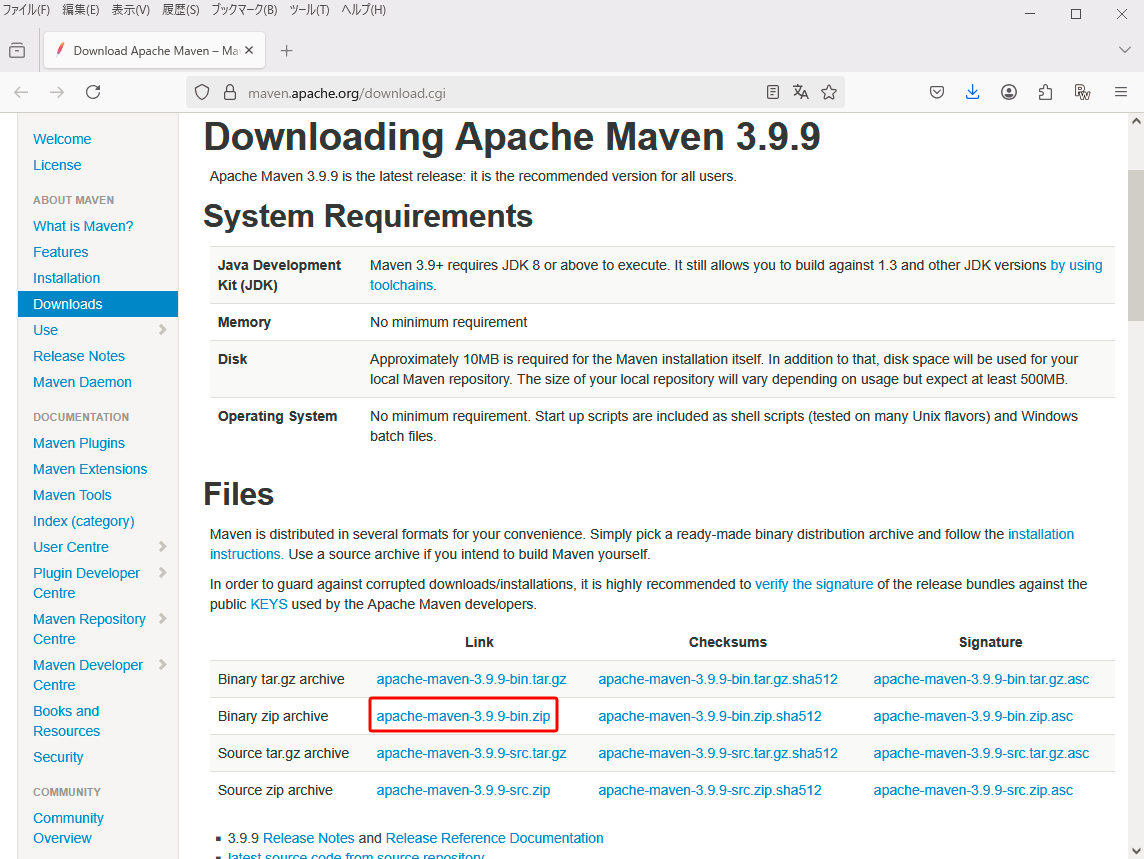Open the Maven Tools link
This screenshot has height=859, width=1144.
pyautogui.click(x=72, y=495)
